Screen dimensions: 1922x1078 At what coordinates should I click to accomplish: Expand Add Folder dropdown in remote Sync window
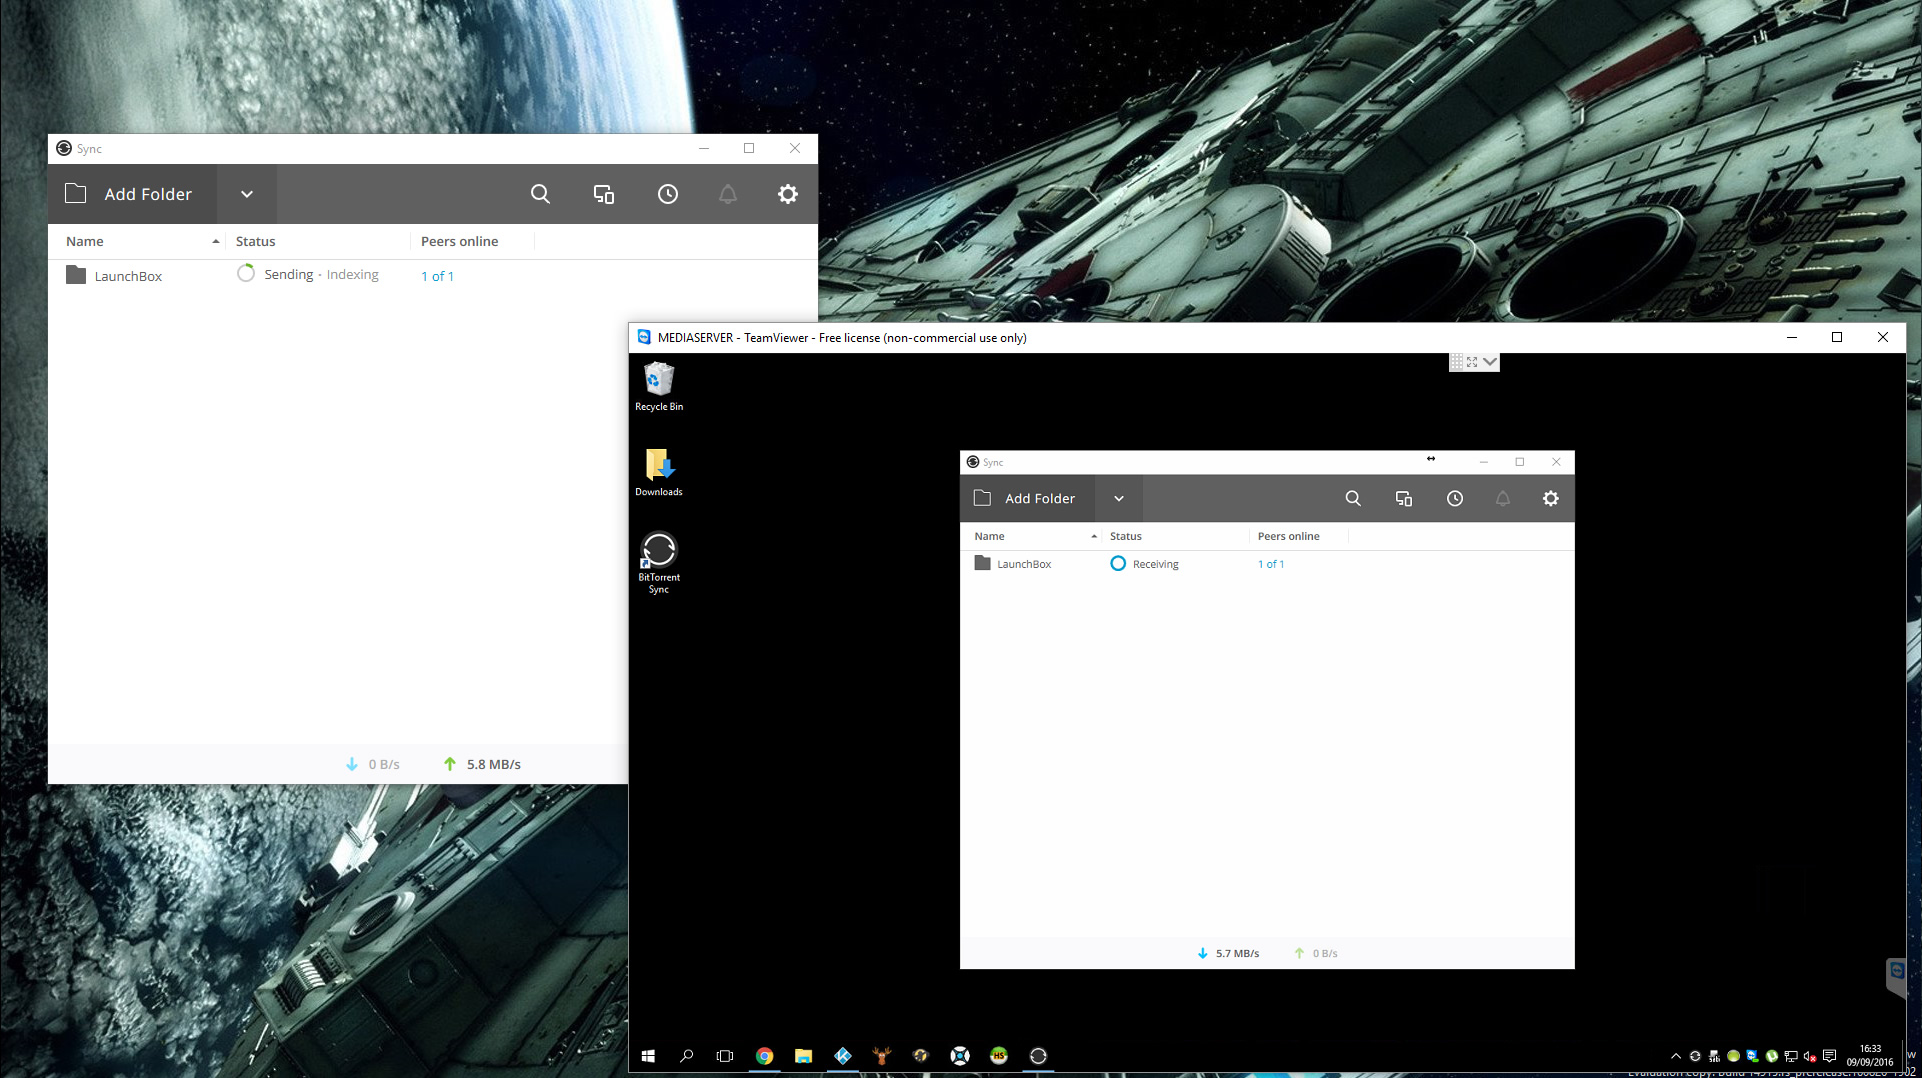pos(1119,498)
